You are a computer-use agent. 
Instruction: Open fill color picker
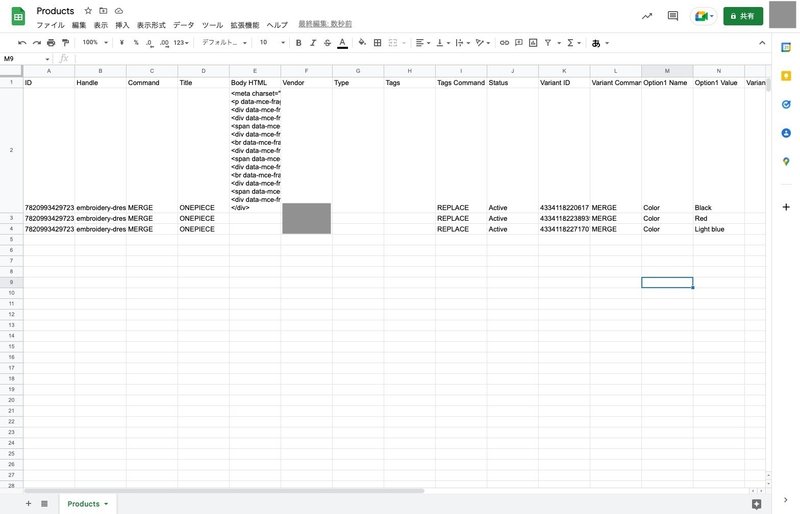click(x=362, y=43)
